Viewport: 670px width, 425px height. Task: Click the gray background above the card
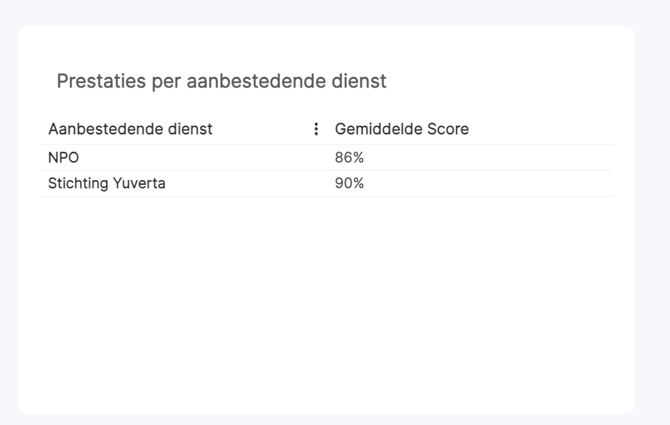(326, 13)
